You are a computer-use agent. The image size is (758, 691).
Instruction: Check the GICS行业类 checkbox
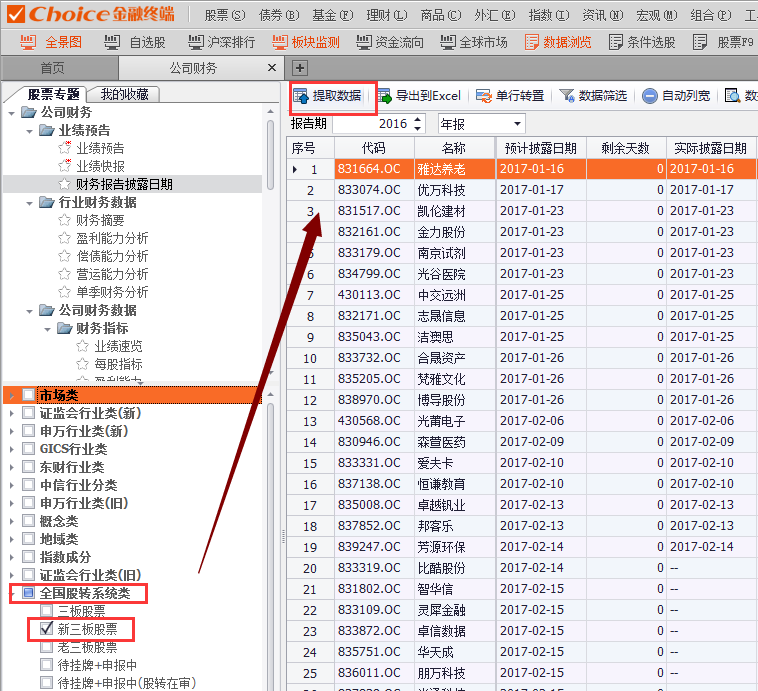(x=29, y=449)
